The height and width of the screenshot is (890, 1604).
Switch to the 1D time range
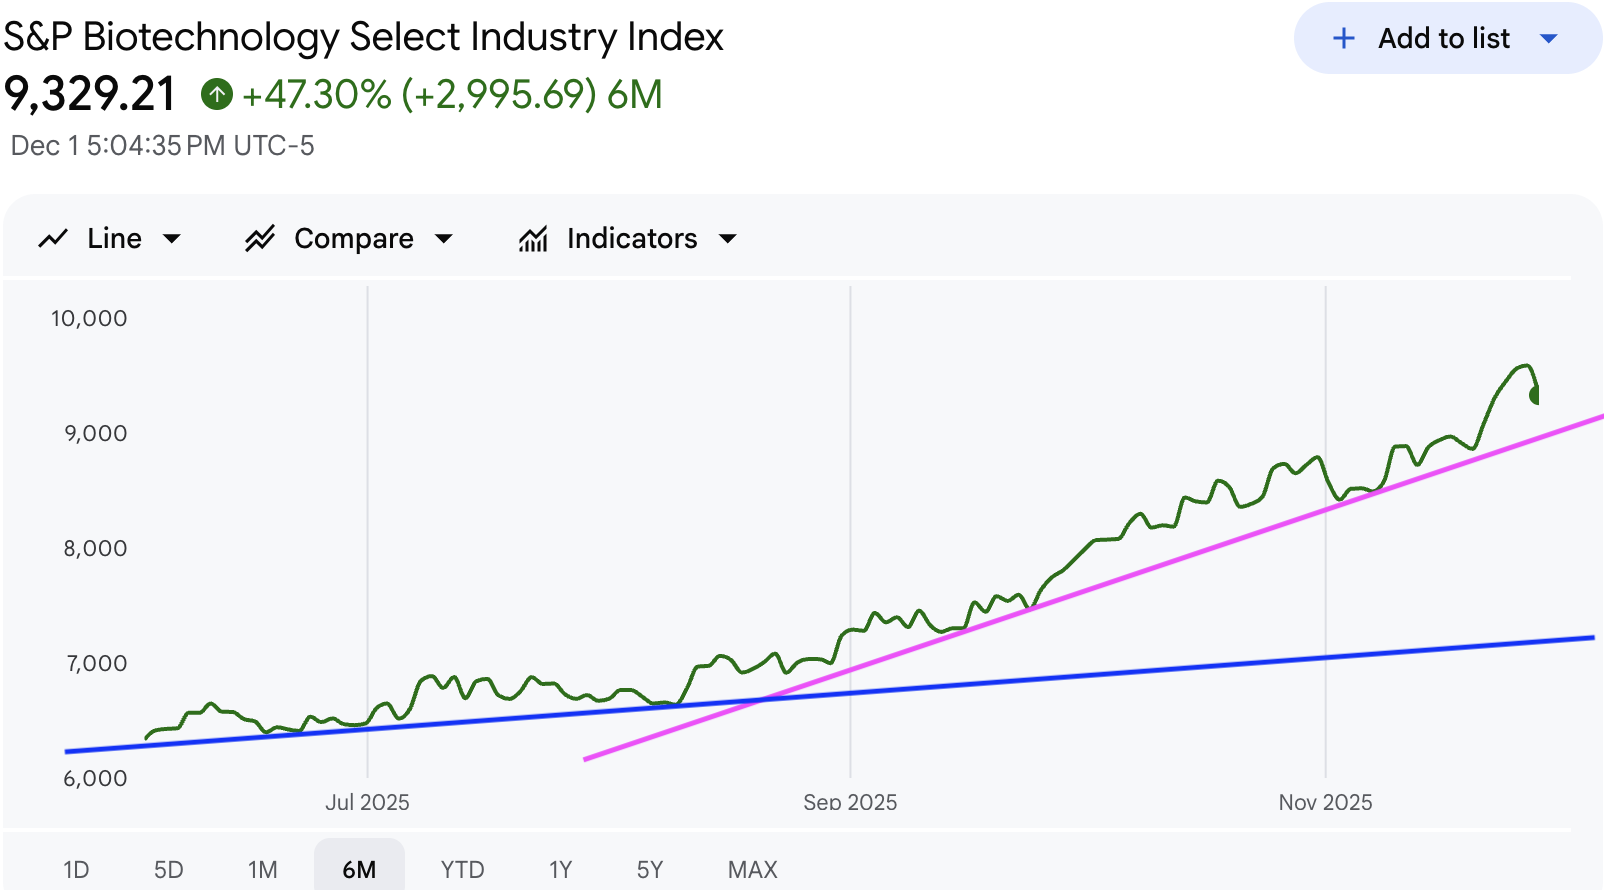click(x=76, y=869)
